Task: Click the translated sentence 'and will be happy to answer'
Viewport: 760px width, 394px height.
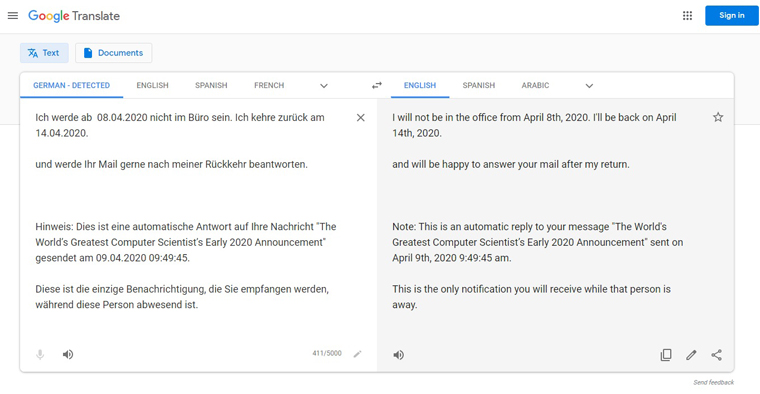Action: click(x=511, y=164)
